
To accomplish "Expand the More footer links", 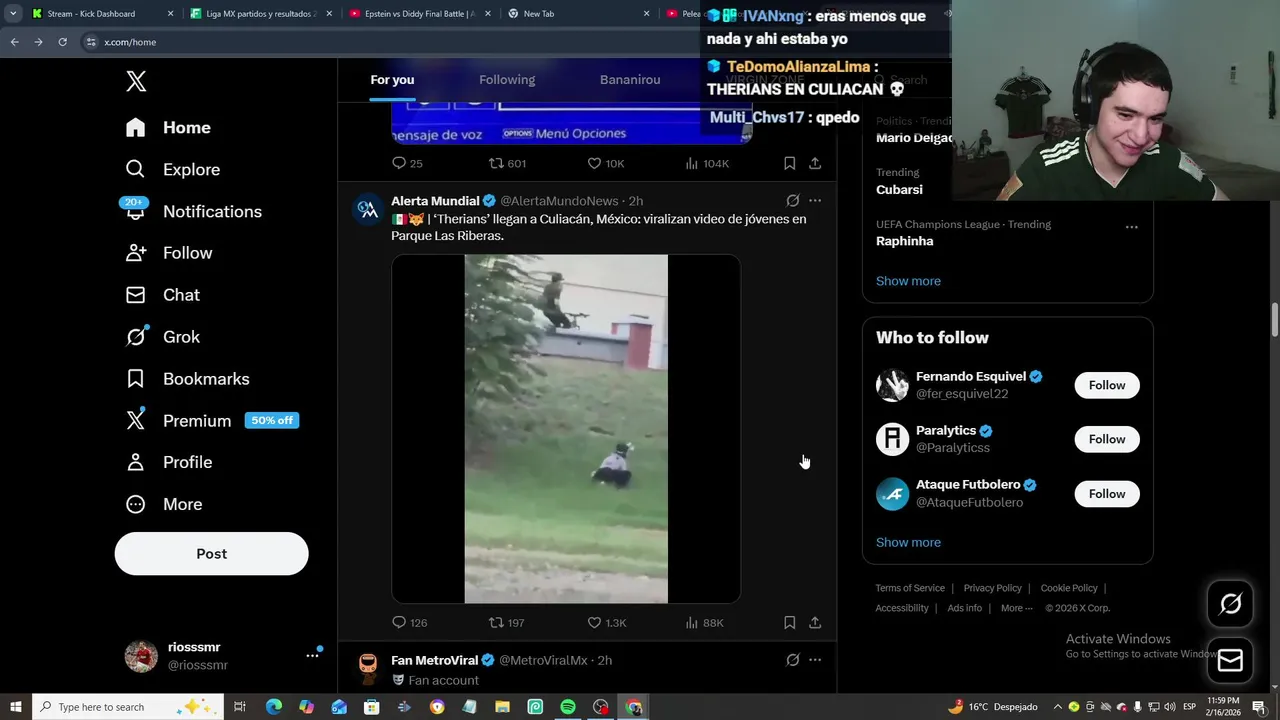I will tap(1016, 608).
